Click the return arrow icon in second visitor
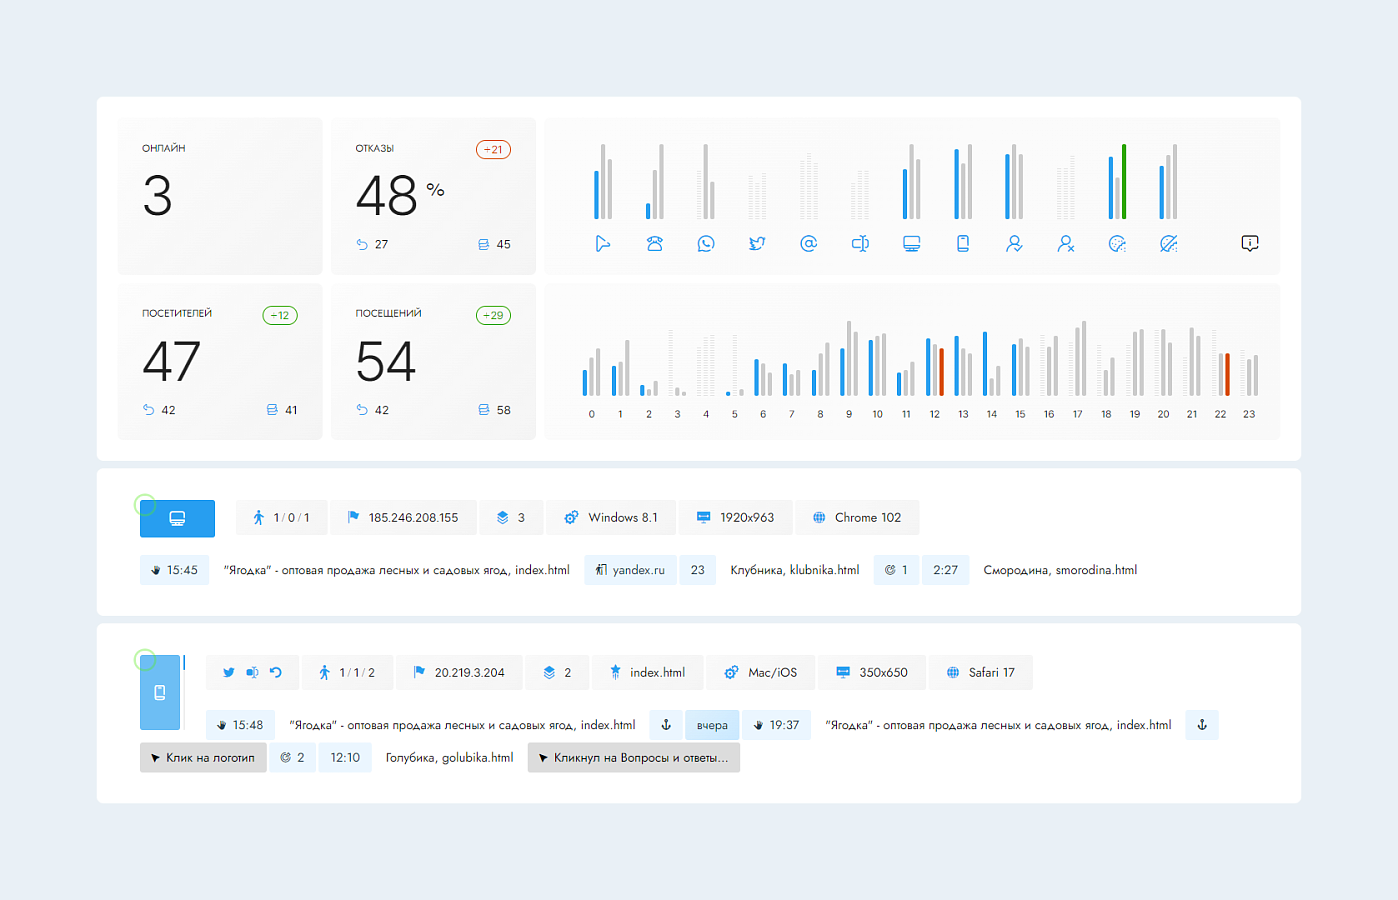 point(276,673)
